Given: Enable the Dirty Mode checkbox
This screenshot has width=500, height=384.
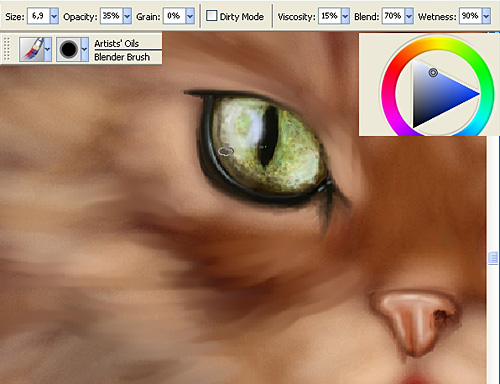Looking at the screenshot, I should [211, 16].
